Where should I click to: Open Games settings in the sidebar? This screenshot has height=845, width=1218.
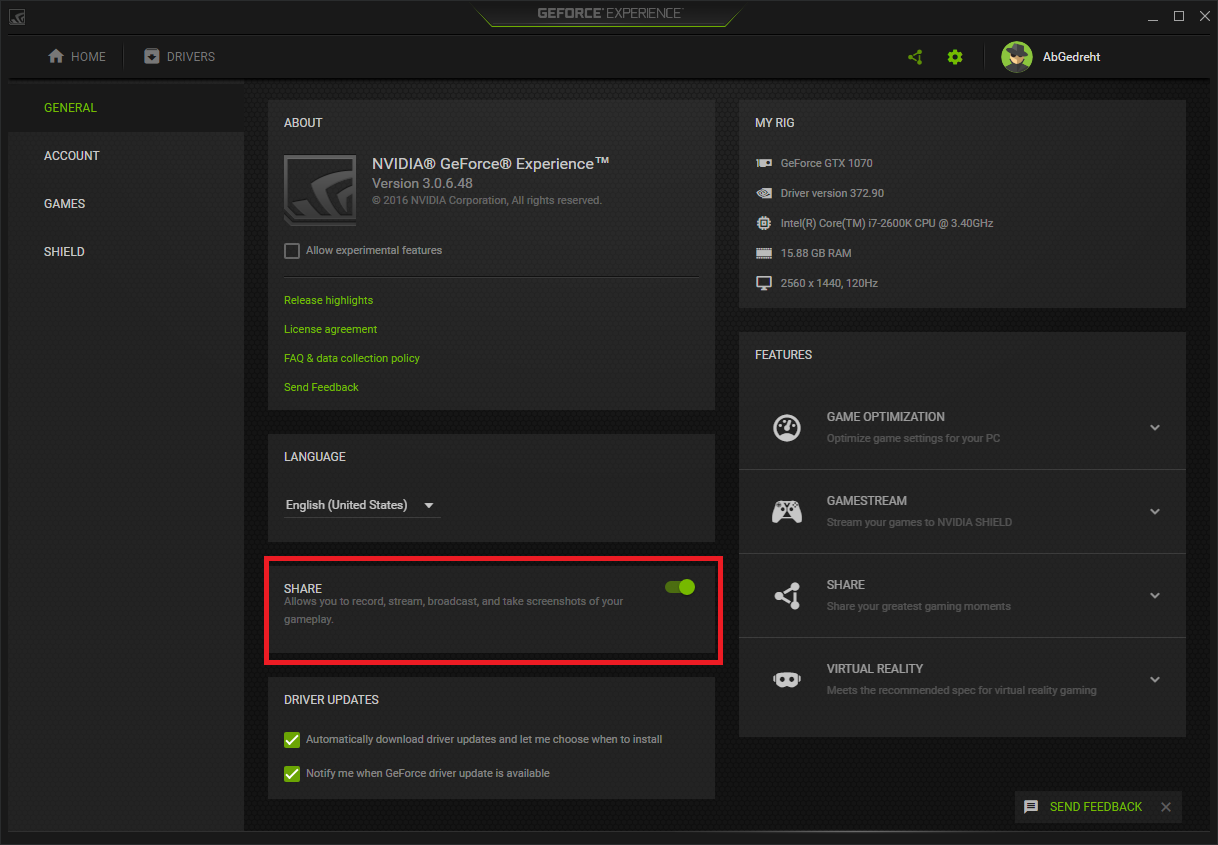pyautogui.click(x=126, y=204)
